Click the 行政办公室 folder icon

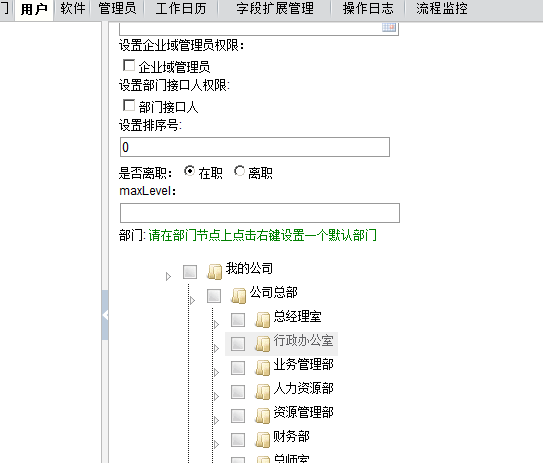262,344
